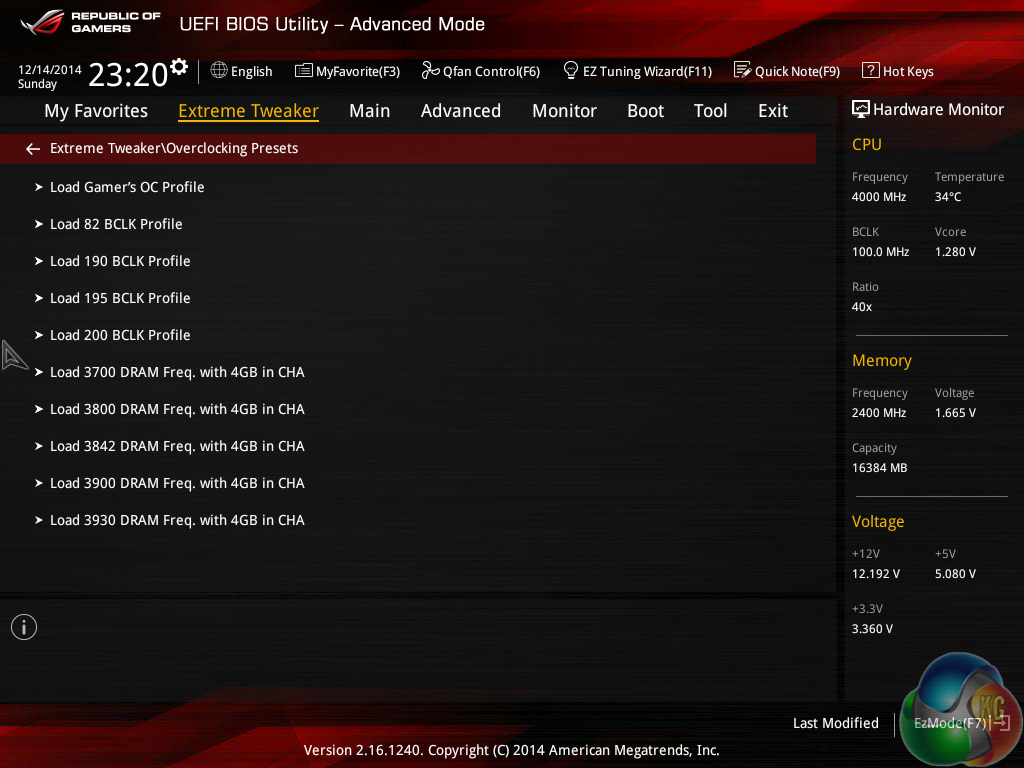Viewport: 1024px width, 768px height.
Task: Open Monitor tab
Action: [x=564, y=111]
